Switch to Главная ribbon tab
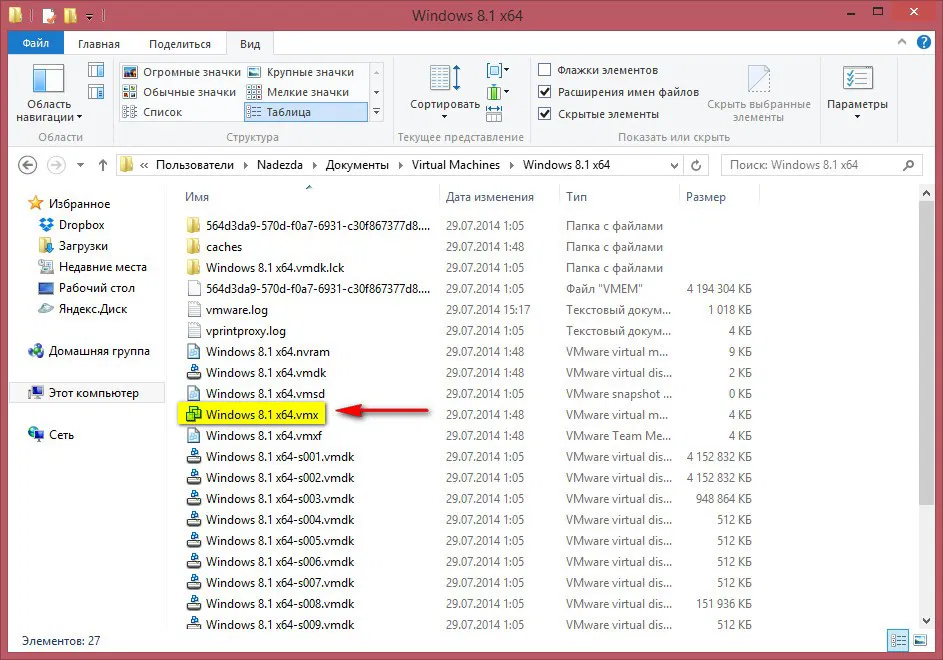 (x=99, y=44)
